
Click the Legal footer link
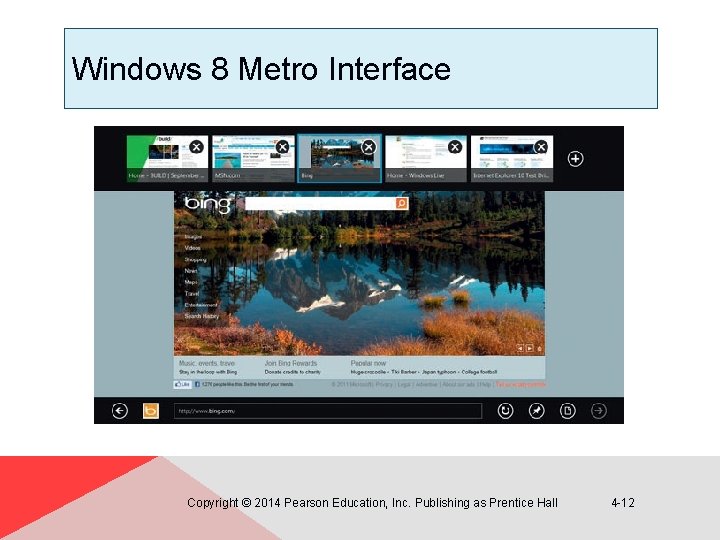pyautogui.click(x=404, y=384)
